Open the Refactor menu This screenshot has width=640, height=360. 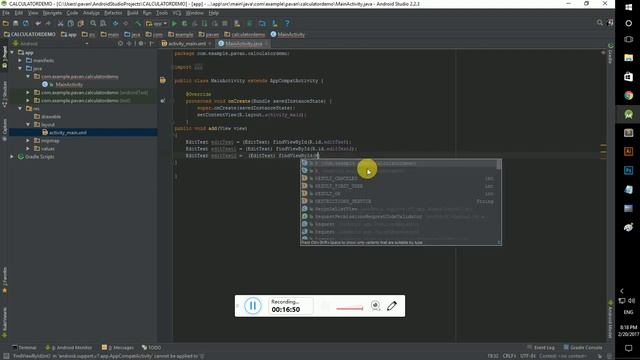[x=113, y=13]
